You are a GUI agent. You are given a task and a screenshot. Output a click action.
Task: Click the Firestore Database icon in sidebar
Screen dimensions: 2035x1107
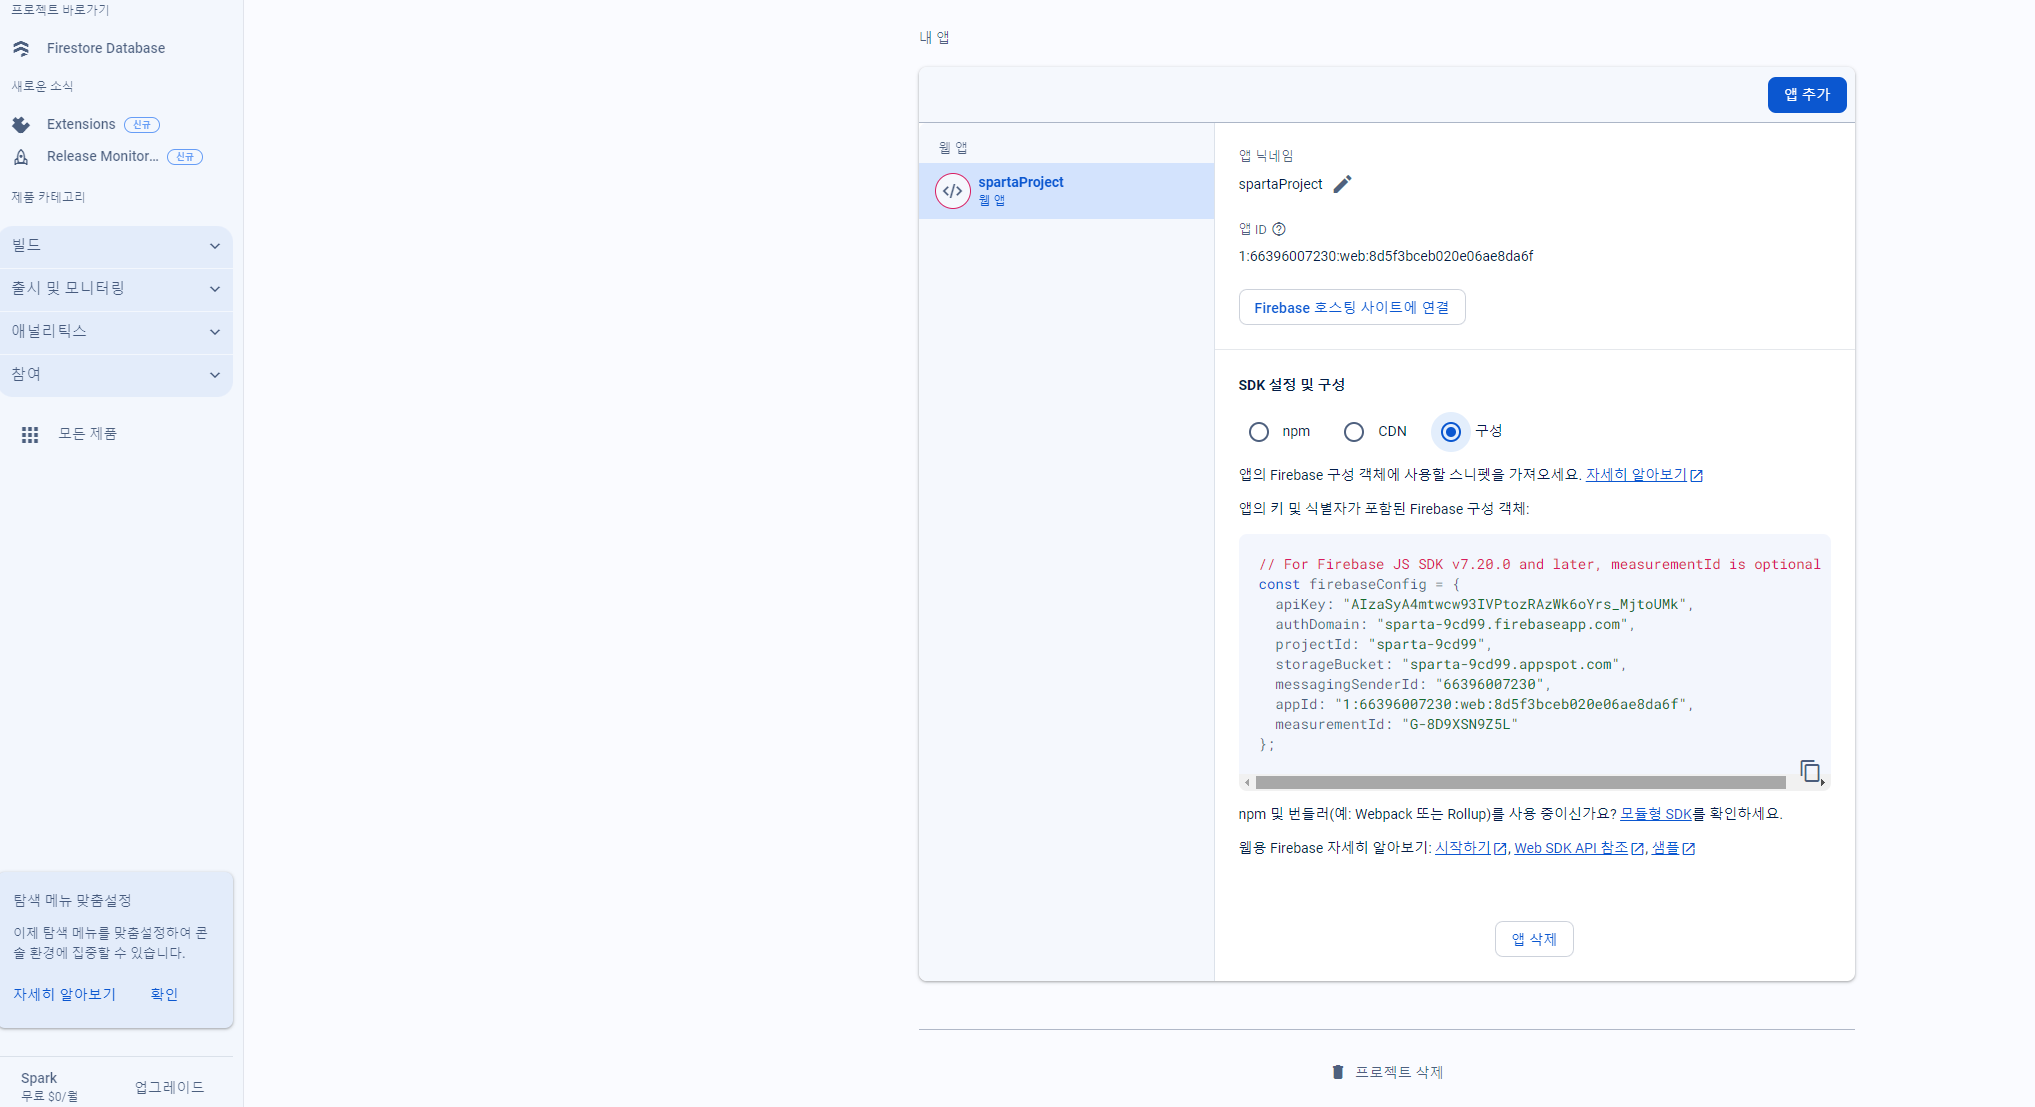21,48
